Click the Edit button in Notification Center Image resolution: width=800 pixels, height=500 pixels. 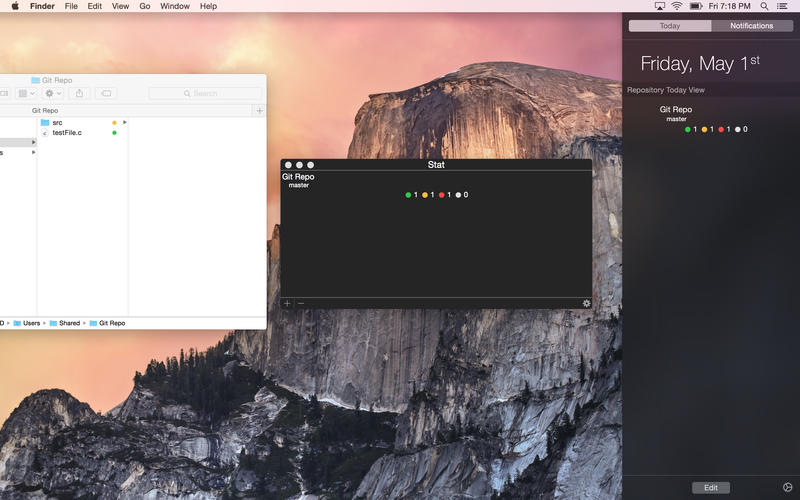tap(710, 487)
